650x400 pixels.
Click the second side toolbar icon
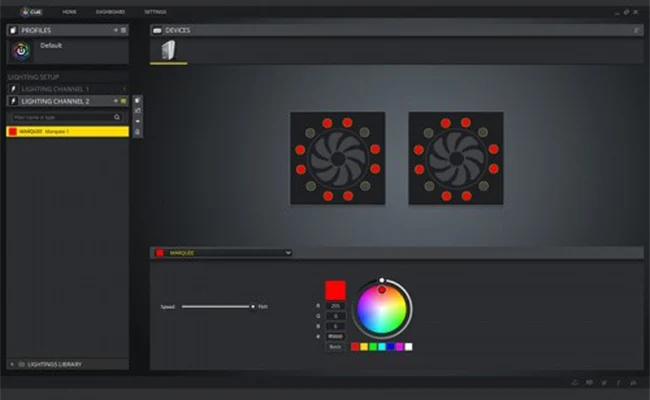coord(138,111)
